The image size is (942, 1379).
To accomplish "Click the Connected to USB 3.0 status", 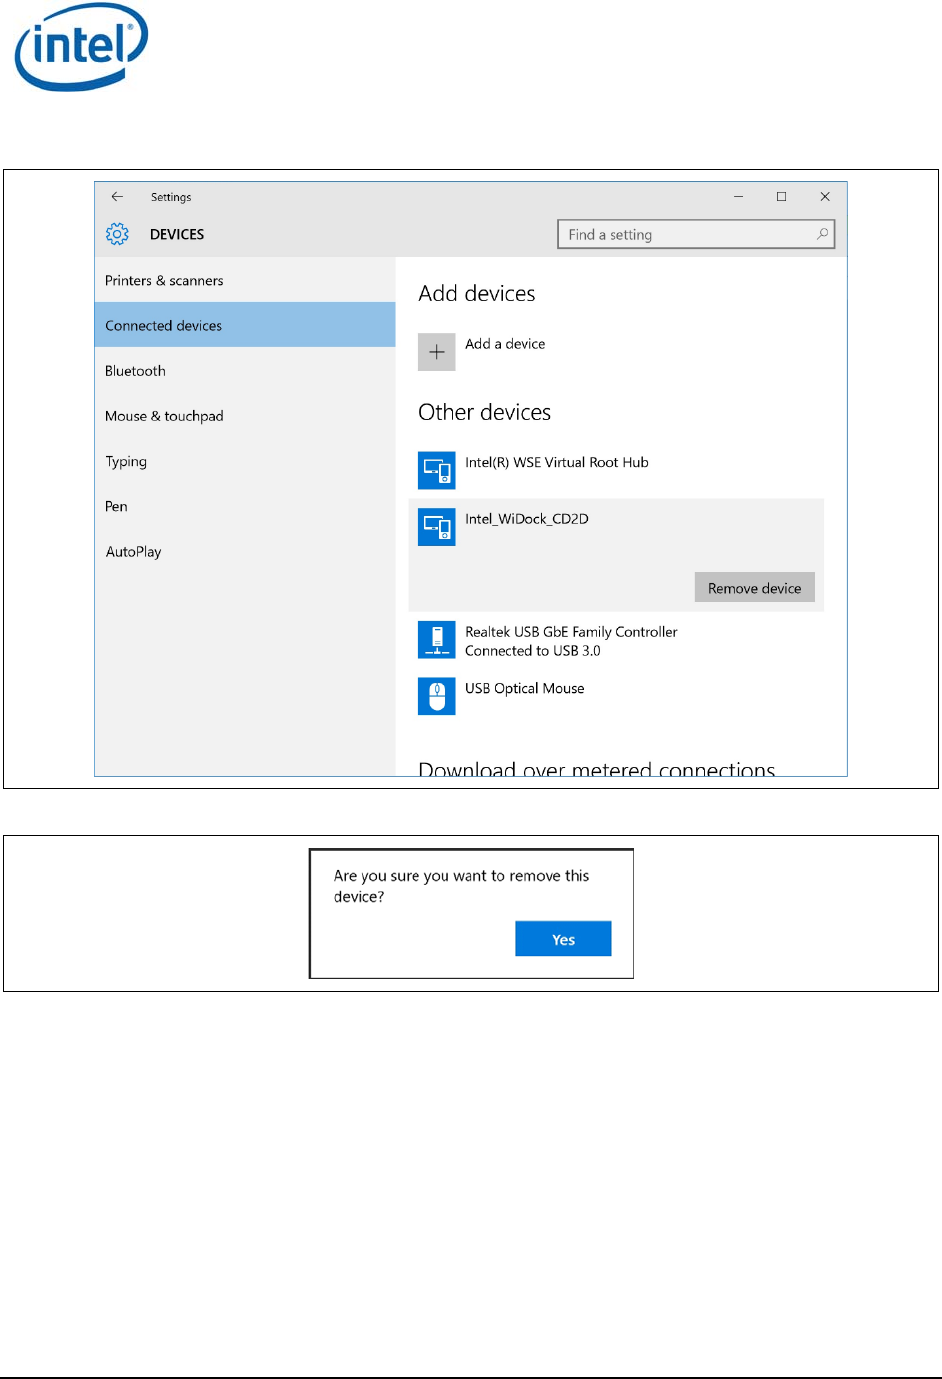I will [533, 651].
